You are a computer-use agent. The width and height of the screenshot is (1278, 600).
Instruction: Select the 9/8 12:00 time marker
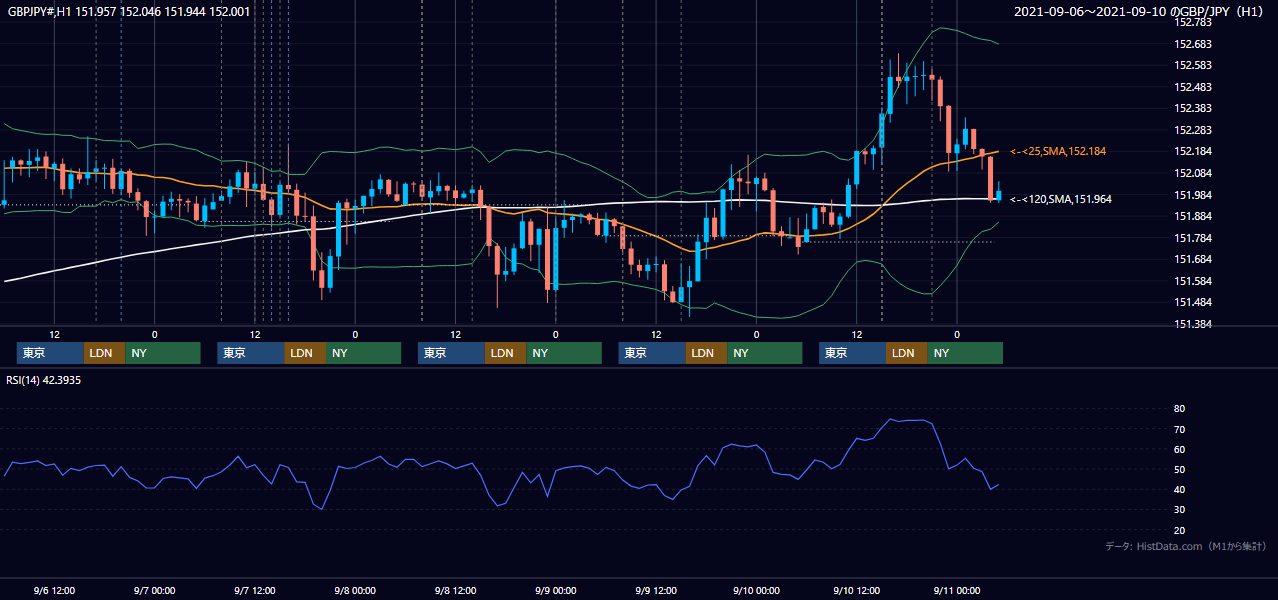(455, 590)
